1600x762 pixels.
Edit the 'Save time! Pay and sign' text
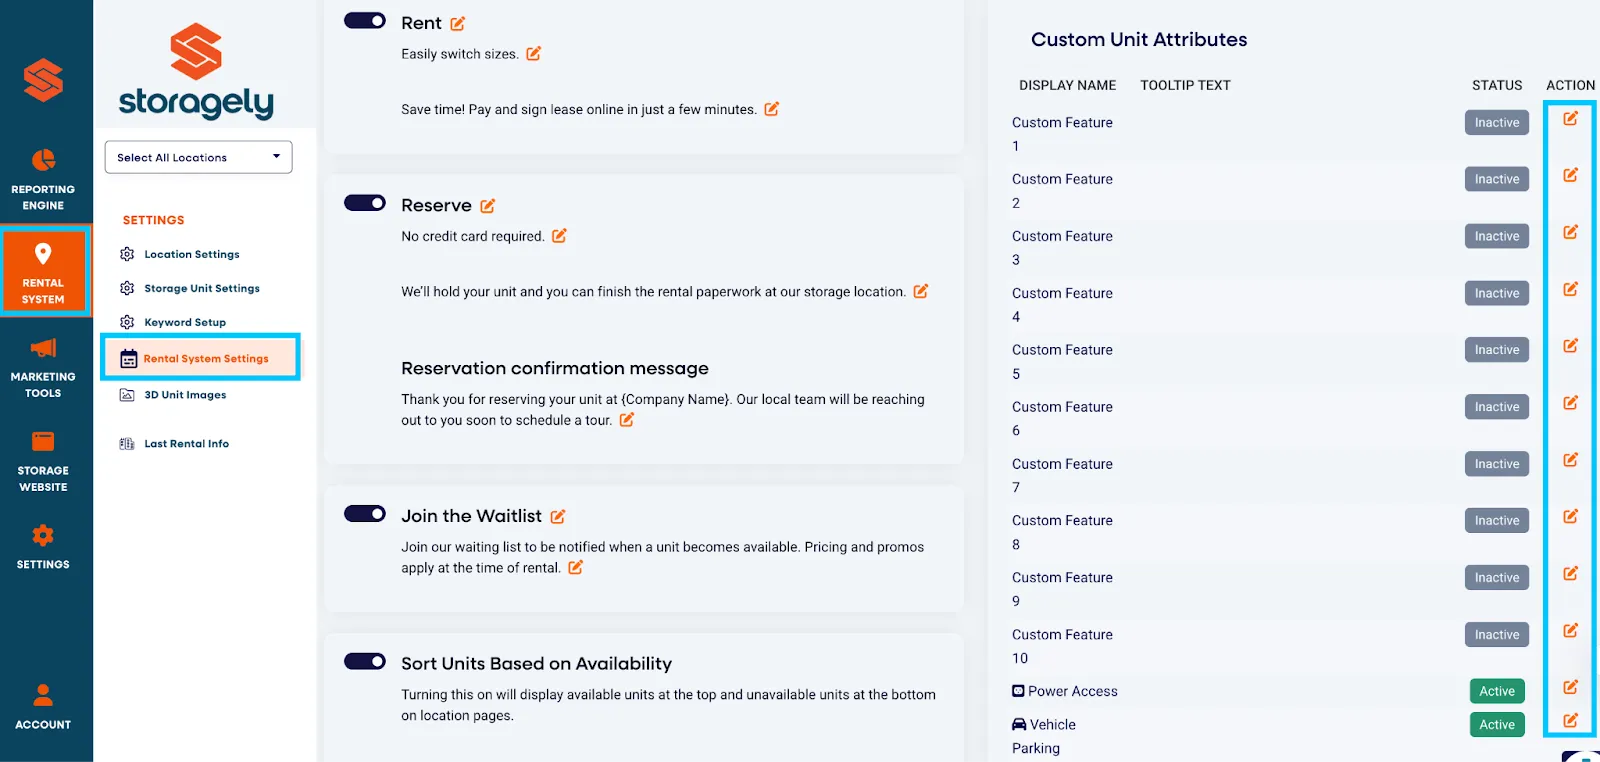[x=772, y=109]
